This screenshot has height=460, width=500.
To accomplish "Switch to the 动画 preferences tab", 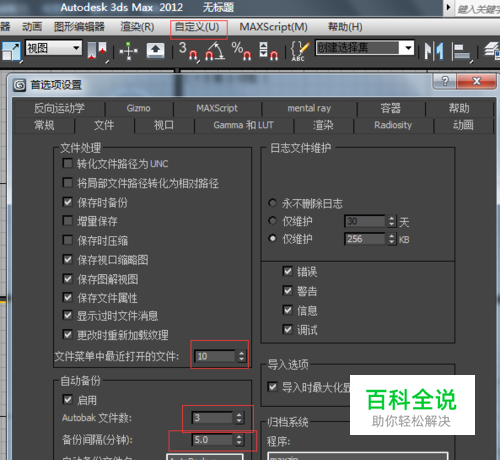I will pyautogui.click(x=463, y=125).
